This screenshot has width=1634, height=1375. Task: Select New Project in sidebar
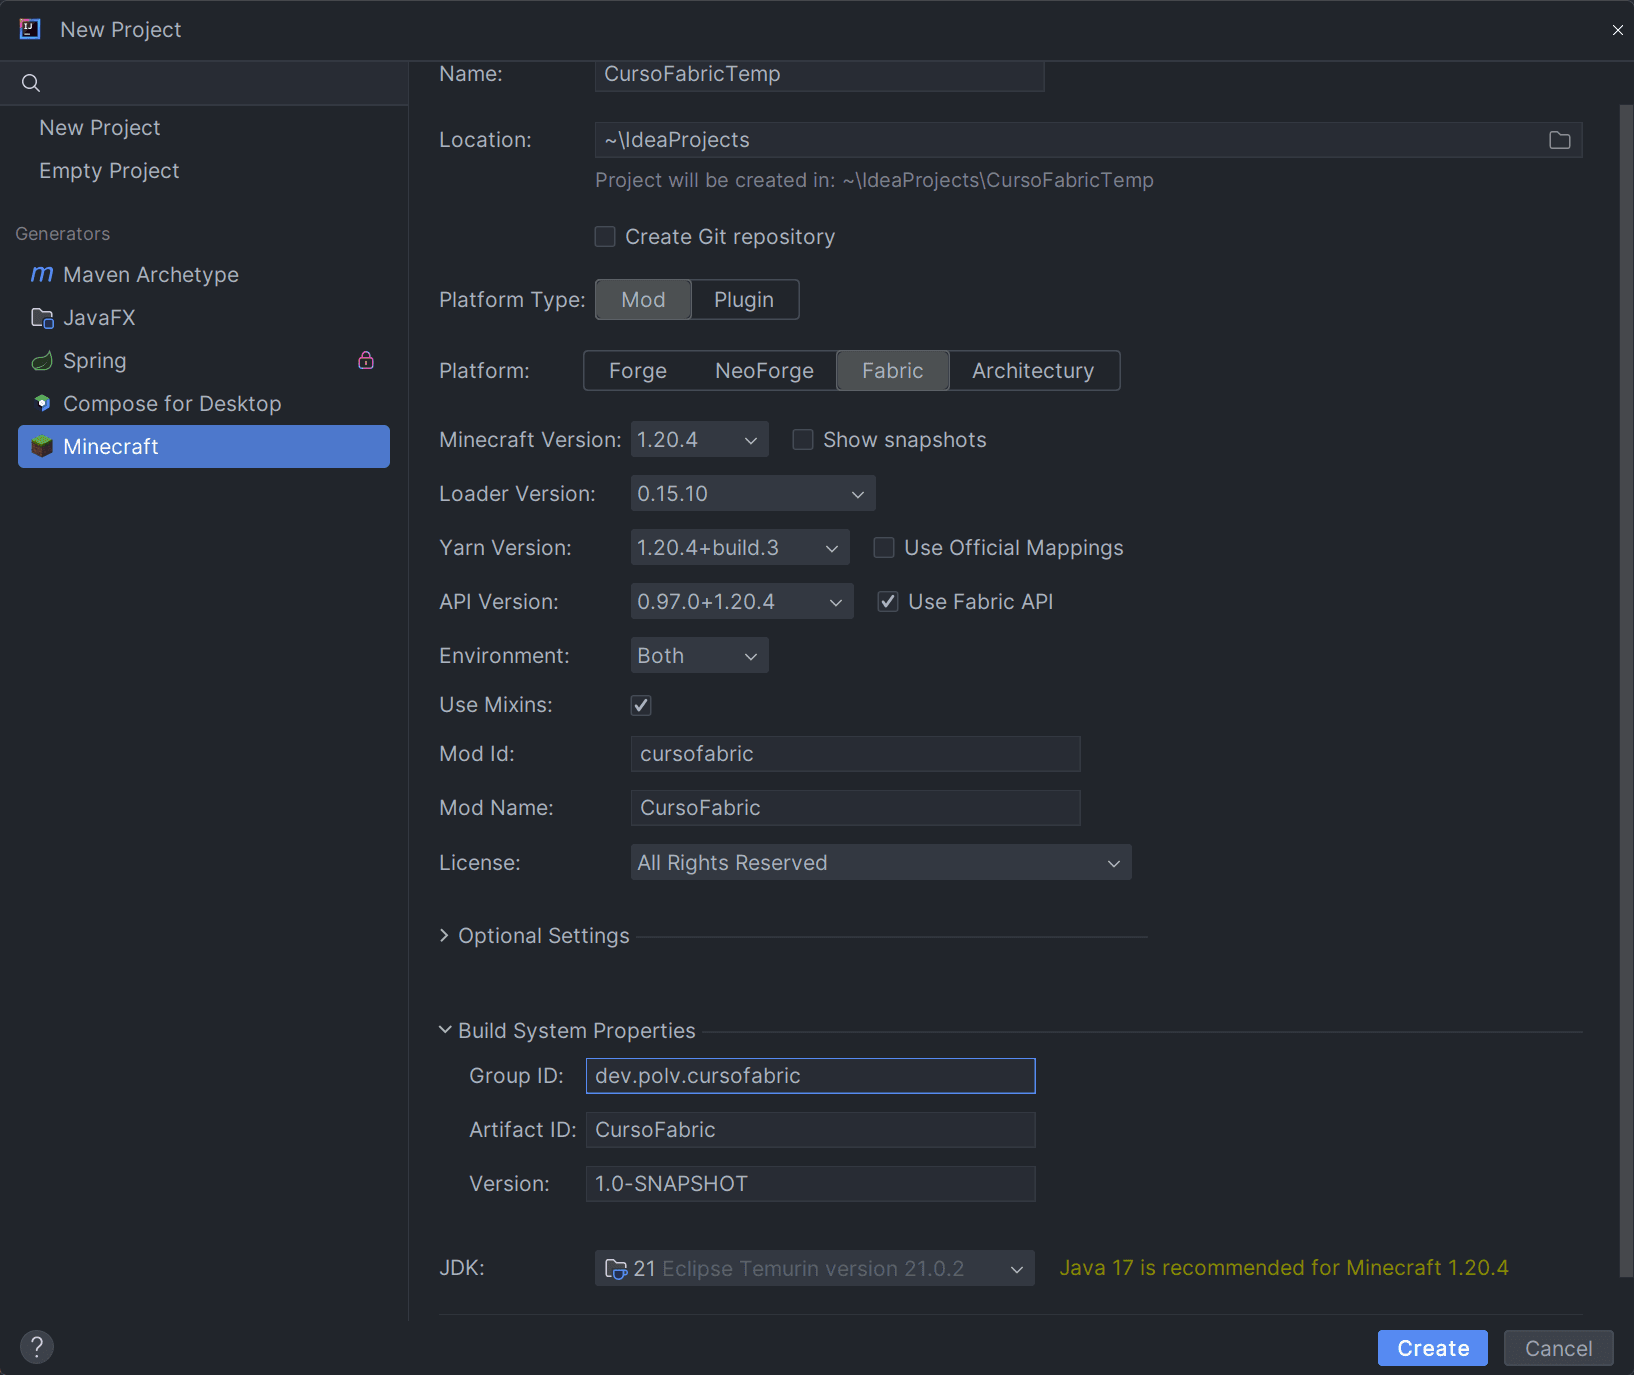coord(204,128)
